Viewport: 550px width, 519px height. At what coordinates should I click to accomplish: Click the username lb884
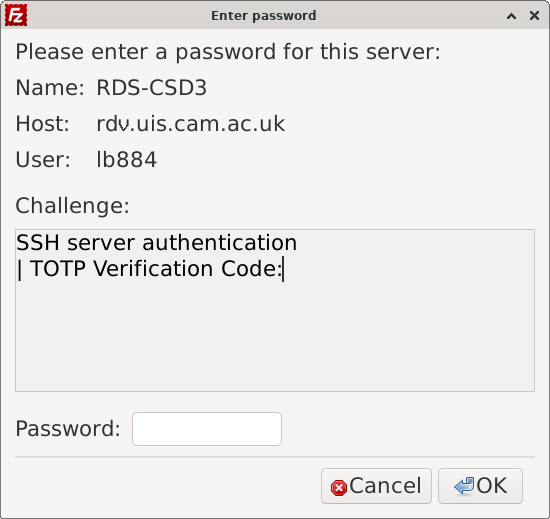(x=127, y=160)
